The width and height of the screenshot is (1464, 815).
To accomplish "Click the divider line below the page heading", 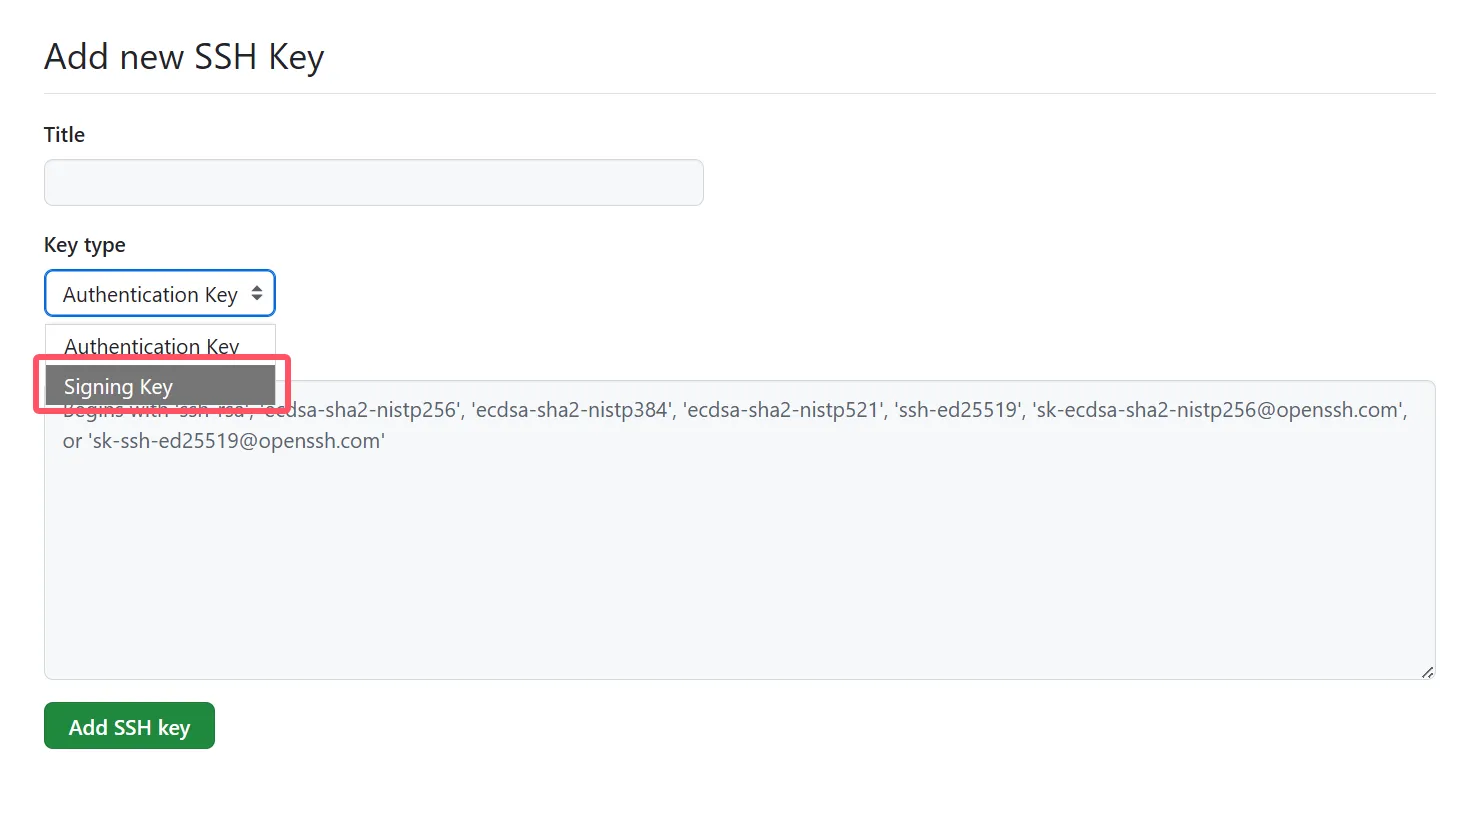I will click(739, 94).
